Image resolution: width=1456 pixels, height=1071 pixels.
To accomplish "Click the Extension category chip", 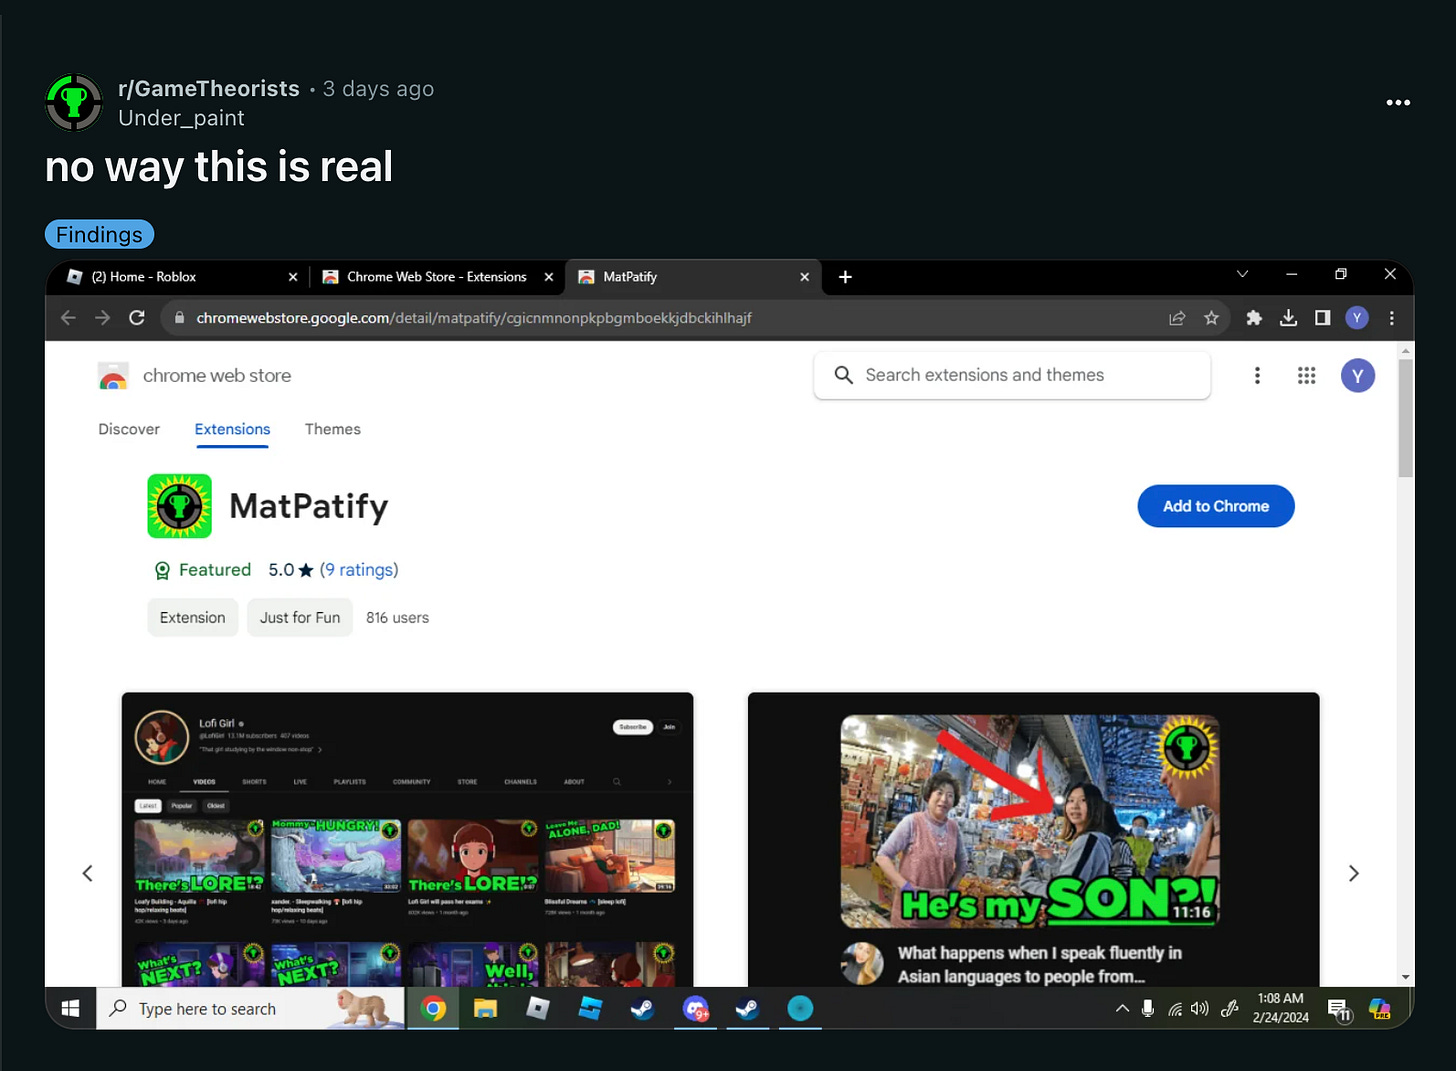I will point(193,618).
